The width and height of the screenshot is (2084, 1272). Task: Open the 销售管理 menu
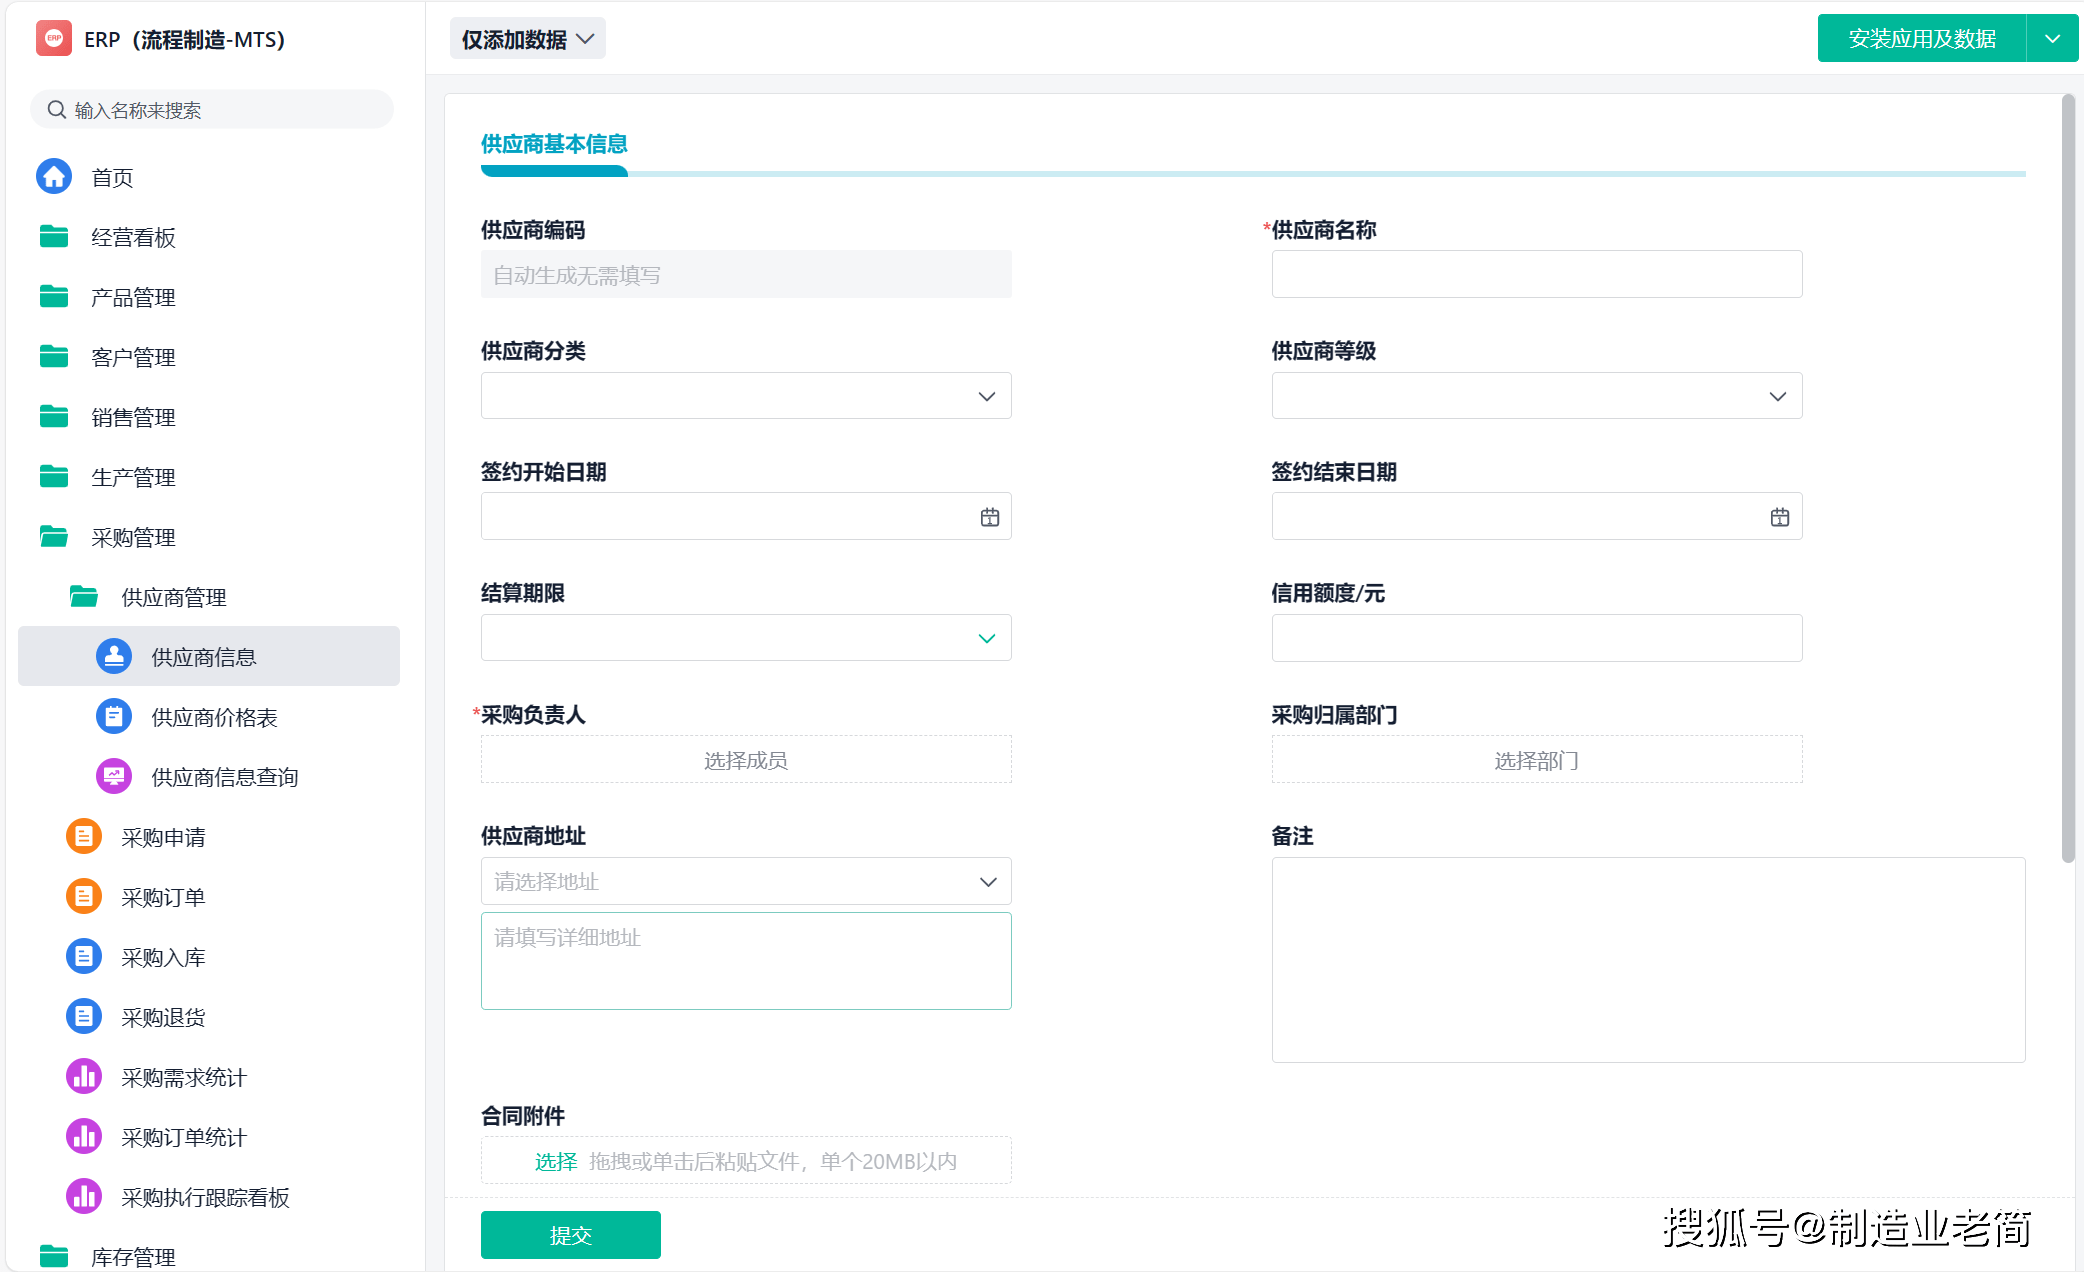tap(209, 417)
